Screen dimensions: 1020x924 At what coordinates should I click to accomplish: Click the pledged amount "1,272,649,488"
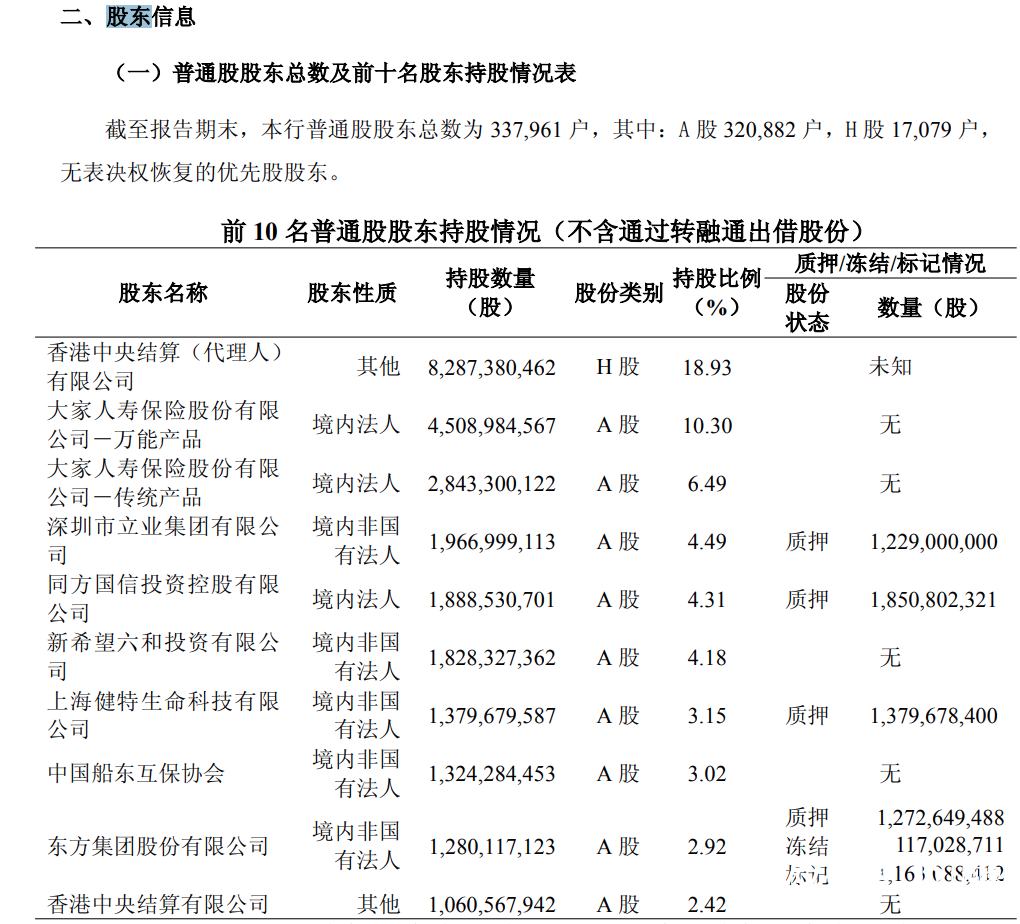coord(941,818)
